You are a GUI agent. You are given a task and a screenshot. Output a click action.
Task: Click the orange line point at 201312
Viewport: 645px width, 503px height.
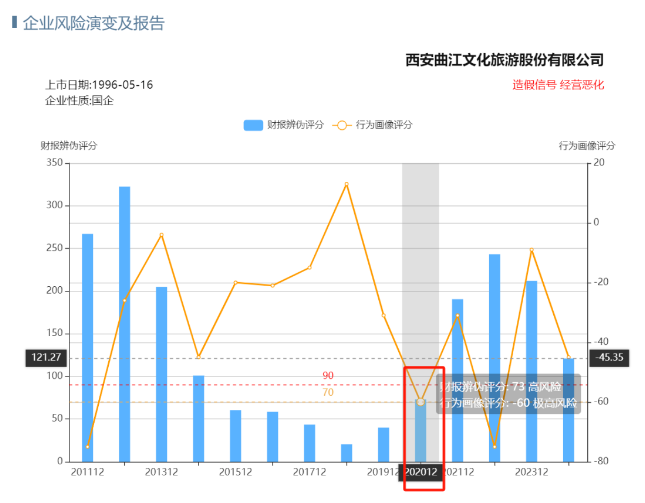point(162,235)
